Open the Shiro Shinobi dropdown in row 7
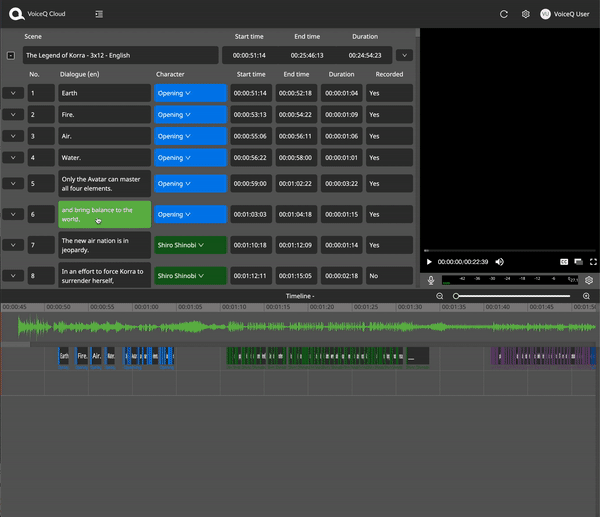Screen dimensions: 600x517 click(190, 245)
